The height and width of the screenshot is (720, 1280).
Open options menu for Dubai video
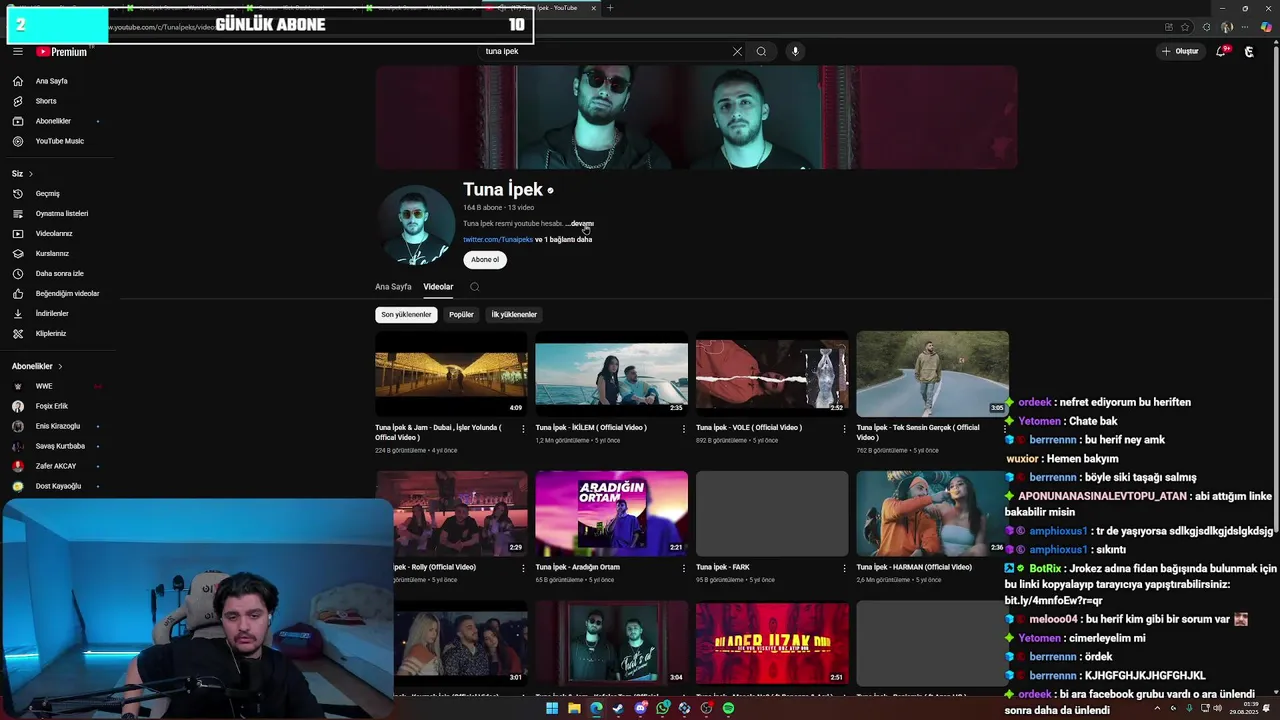(x=523, y=429)
